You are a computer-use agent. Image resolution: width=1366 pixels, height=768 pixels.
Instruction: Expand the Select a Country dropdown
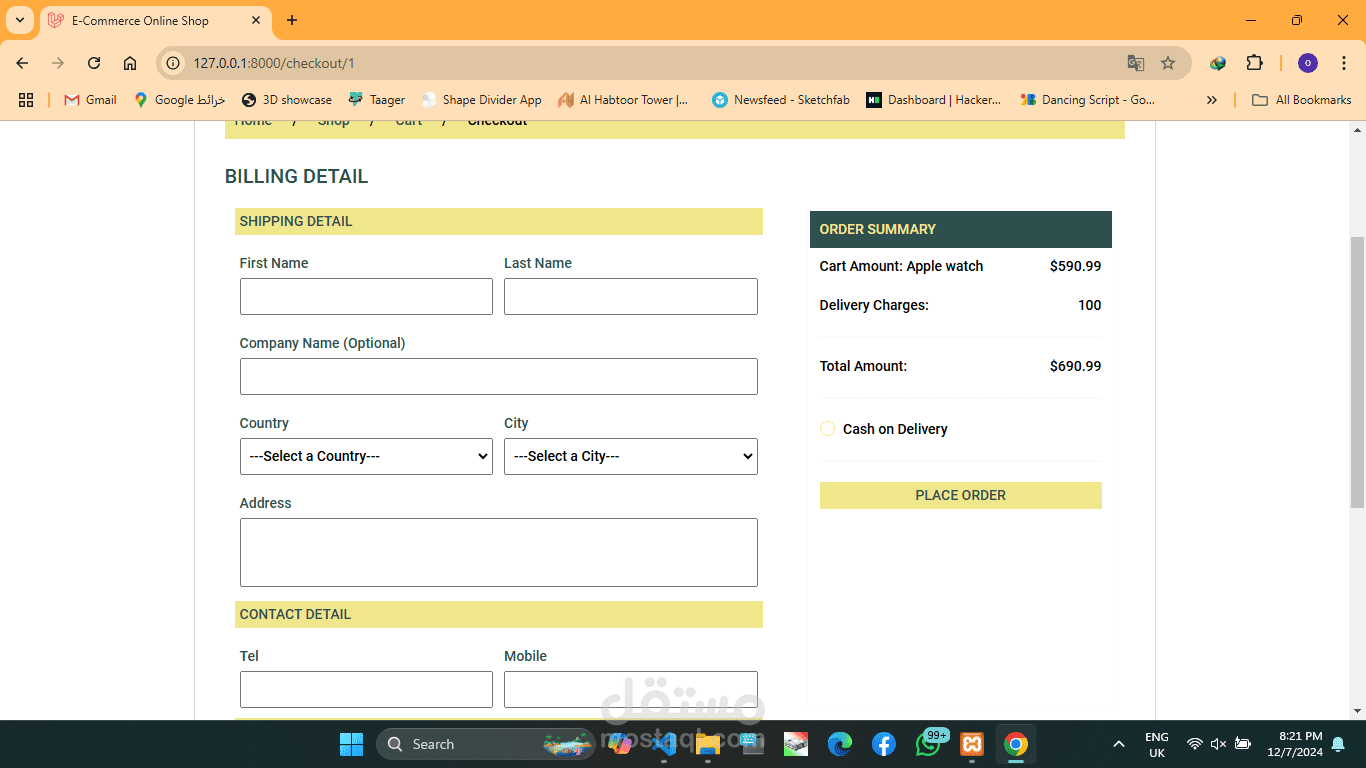(x=366, y=456)
